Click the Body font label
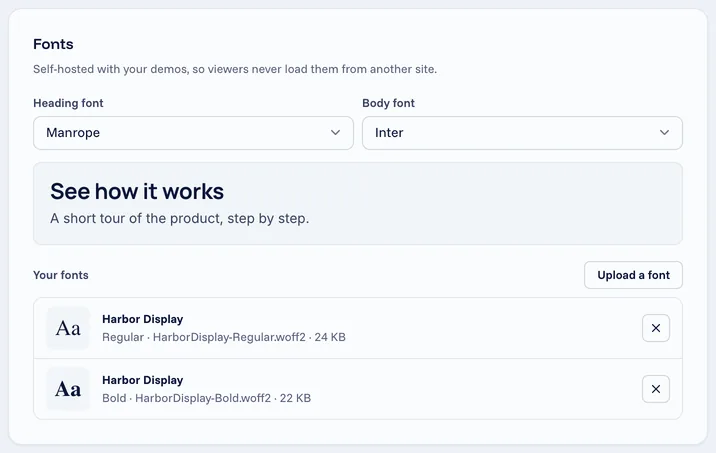716x453 pixels. tap(389, 103)
